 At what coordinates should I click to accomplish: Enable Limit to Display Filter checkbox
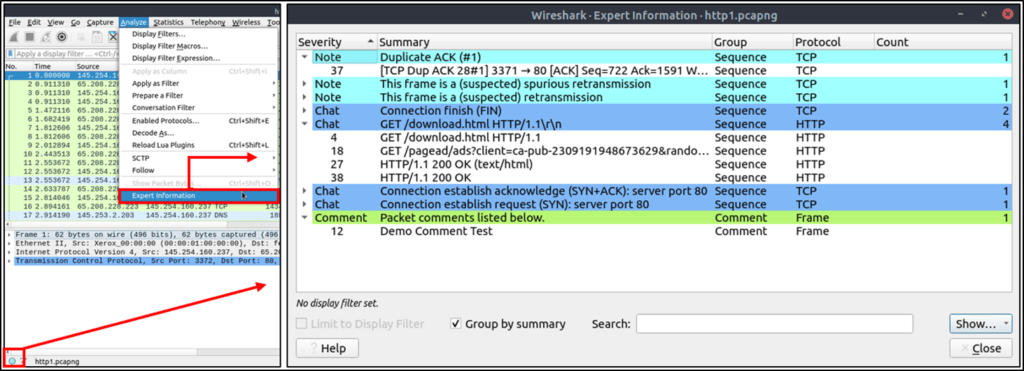[302, 323]
